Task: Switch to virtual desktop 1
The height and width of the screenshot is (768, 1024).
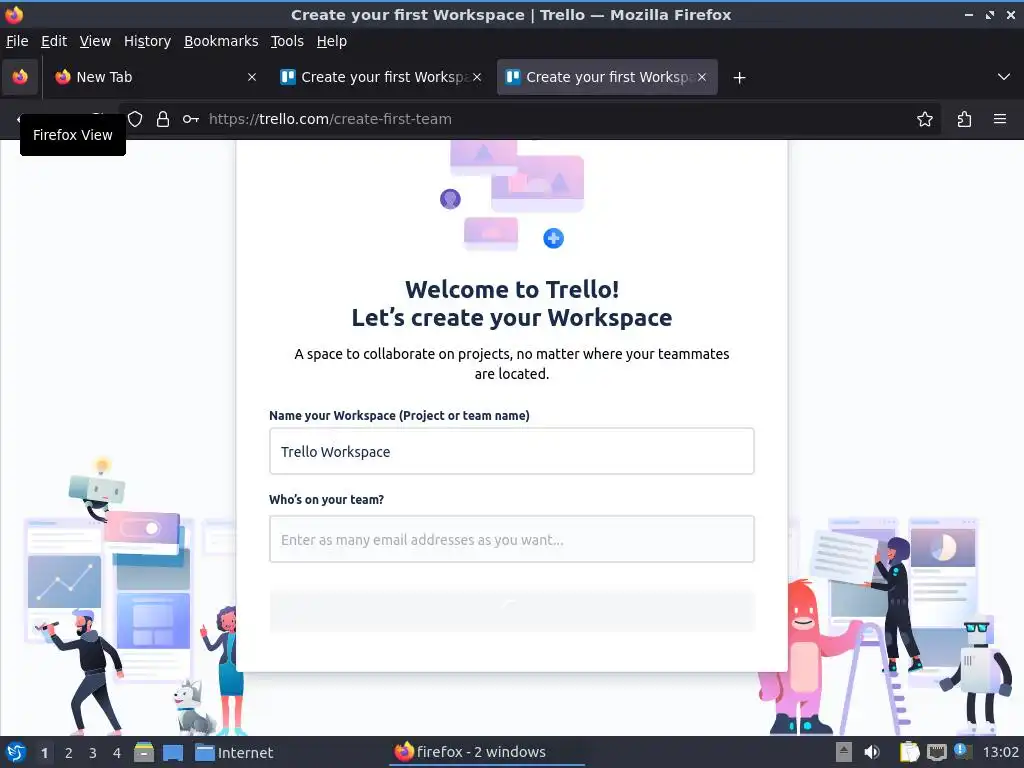Action: [44, 753]
